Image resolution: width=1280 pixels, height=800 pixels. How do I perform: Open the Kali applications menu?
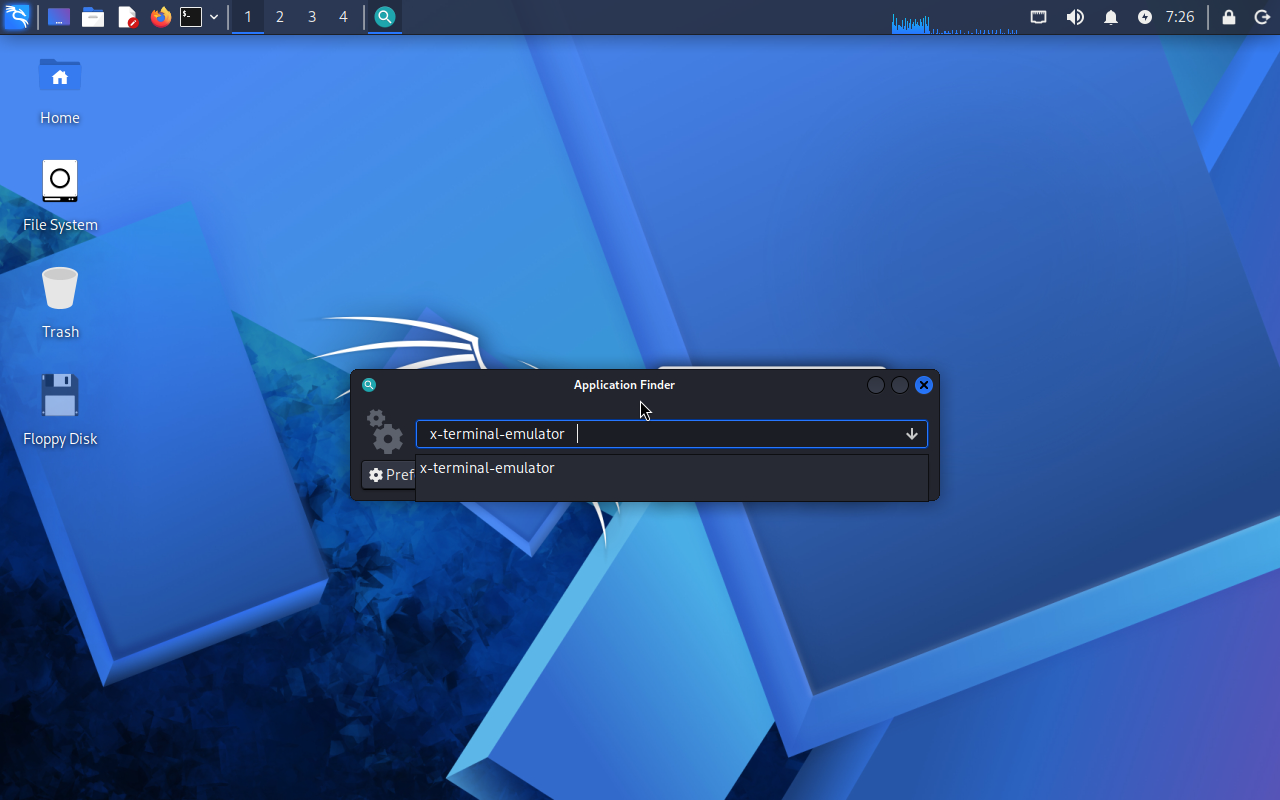[17, 17]
